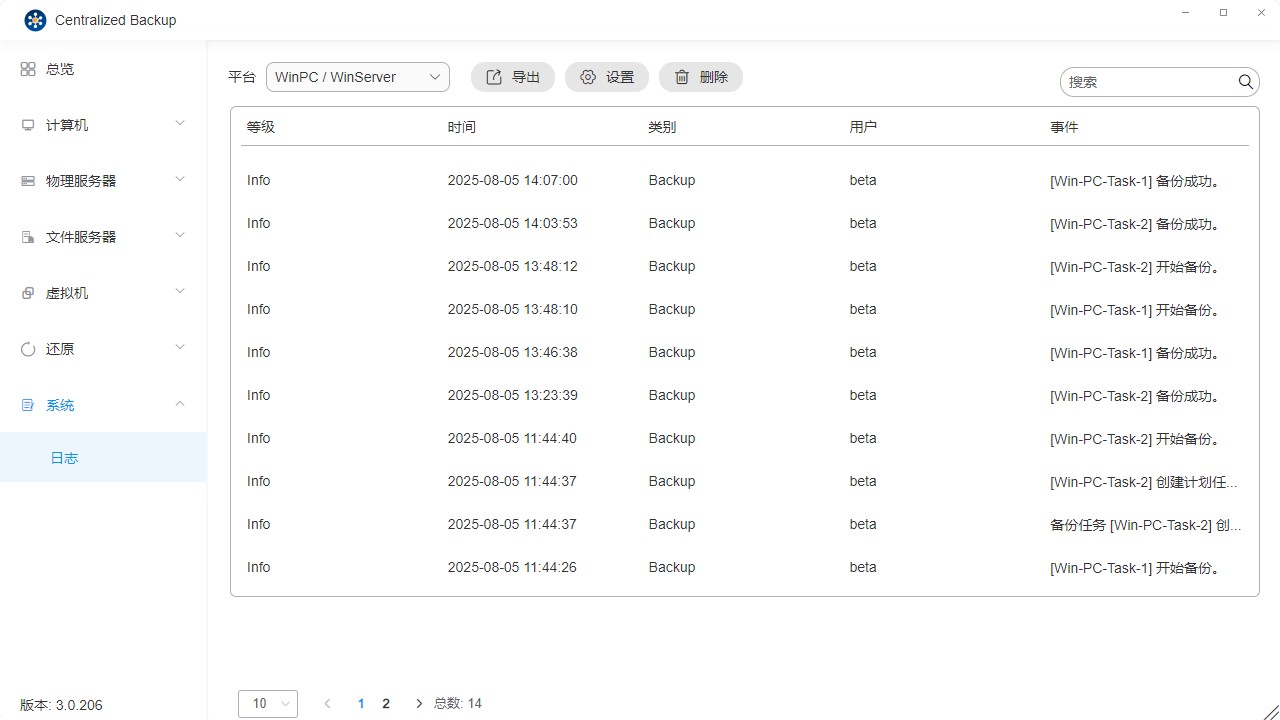Open the 还原 restore section
This screenshot has height=720, width=1280.
[27, 348]
